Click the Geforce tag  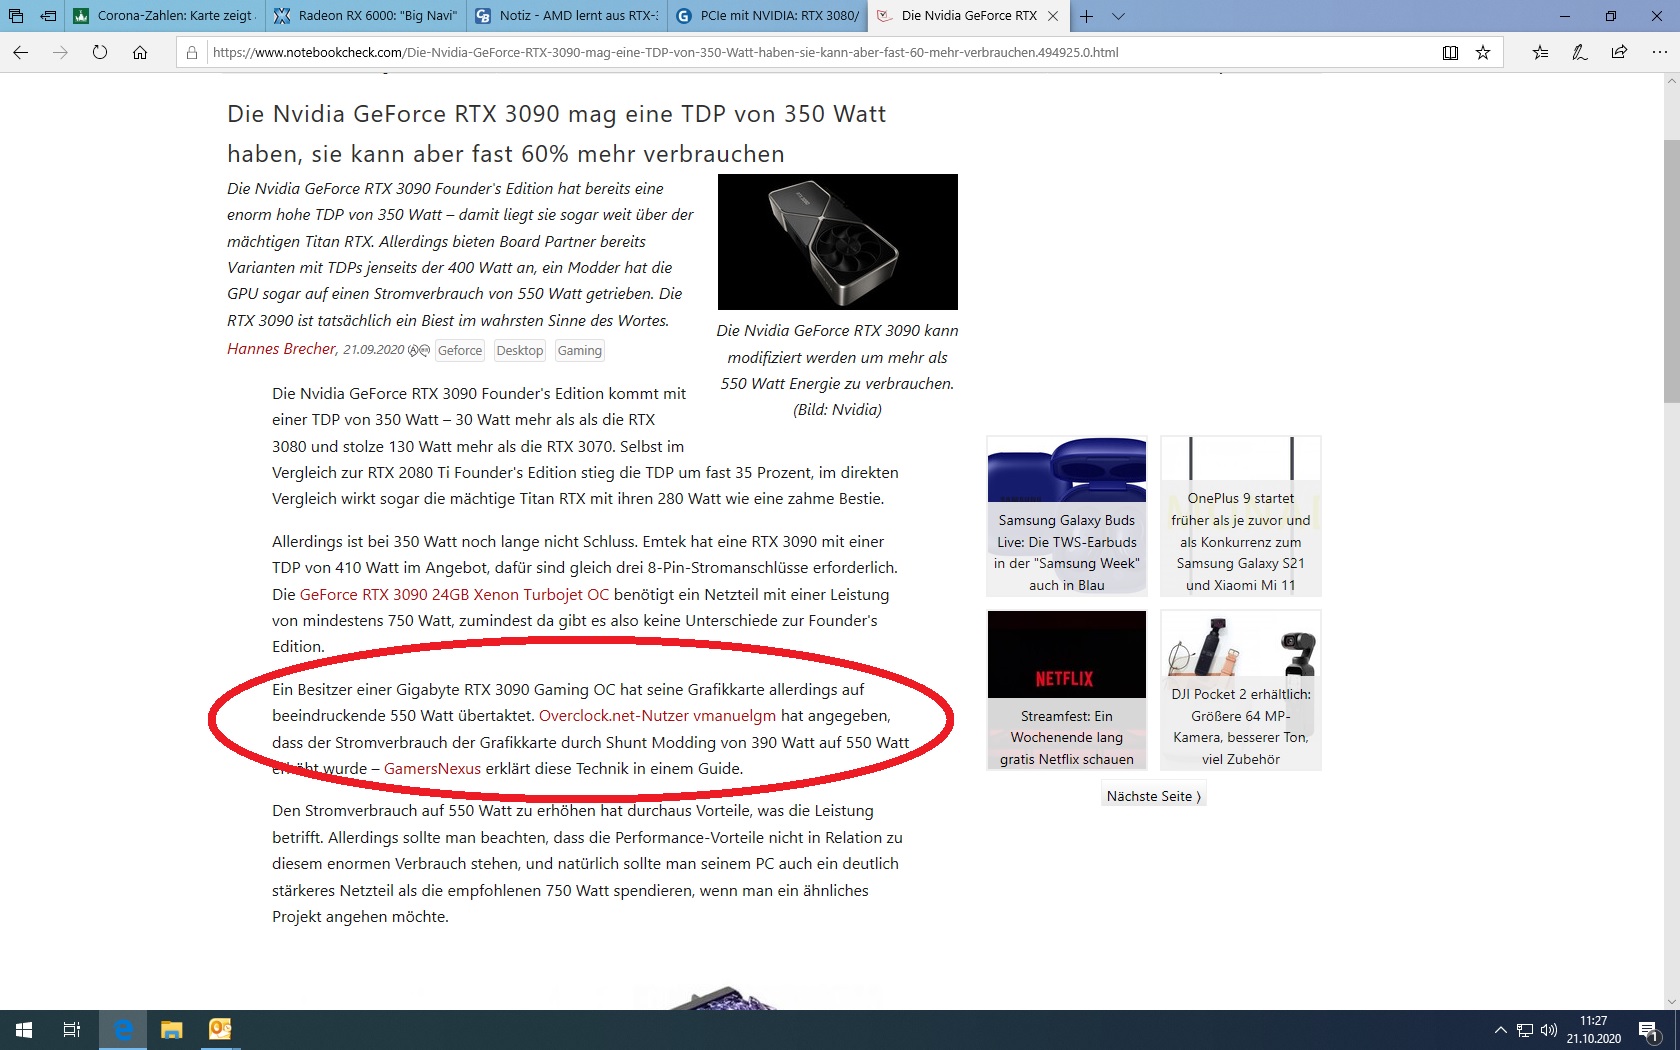(460, 350)
